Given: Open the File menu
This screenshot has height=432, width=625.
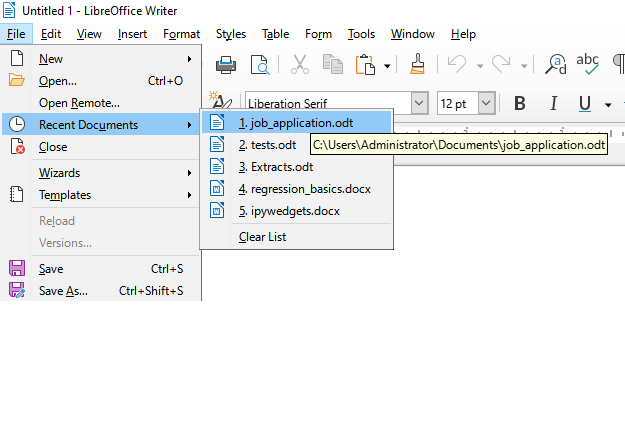Looking at the screenshot, I should coord(16,34).
